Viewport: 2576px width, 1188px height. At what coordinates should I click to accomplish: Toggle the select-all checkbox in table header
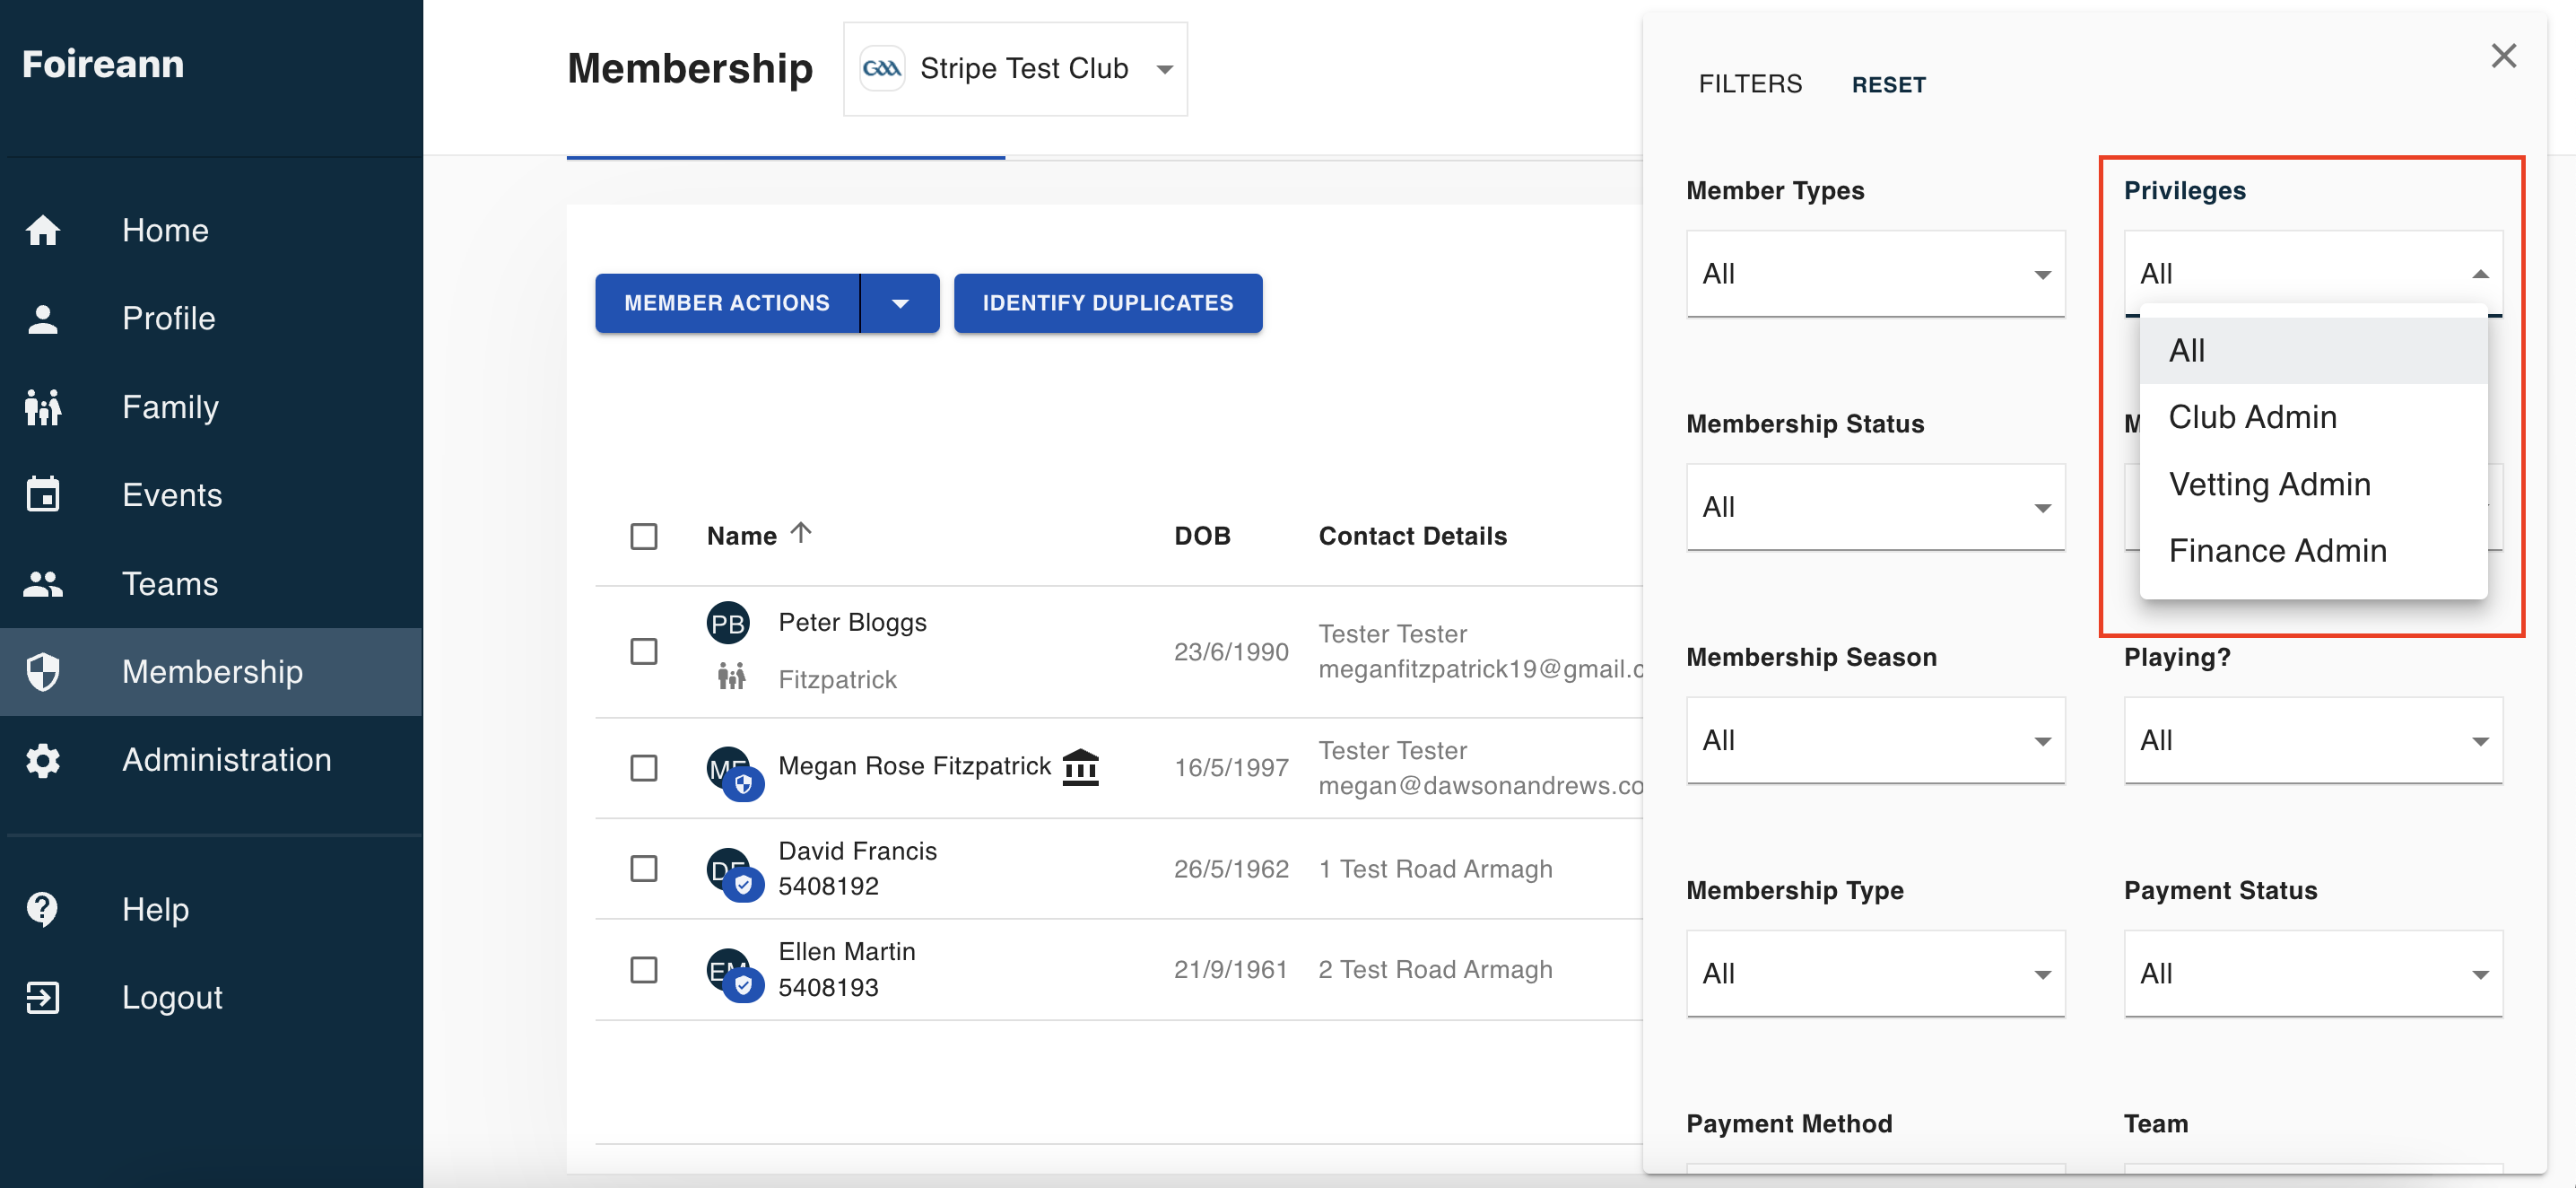(644, 536)
